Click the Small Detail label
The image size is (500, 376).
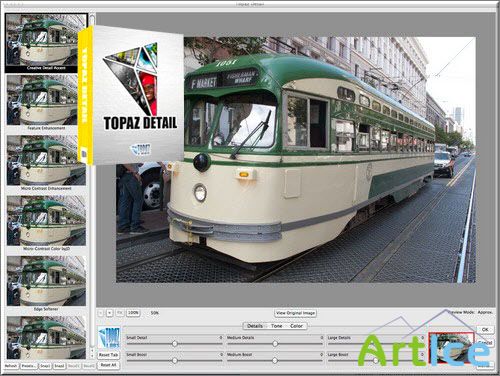click(137, 338)
